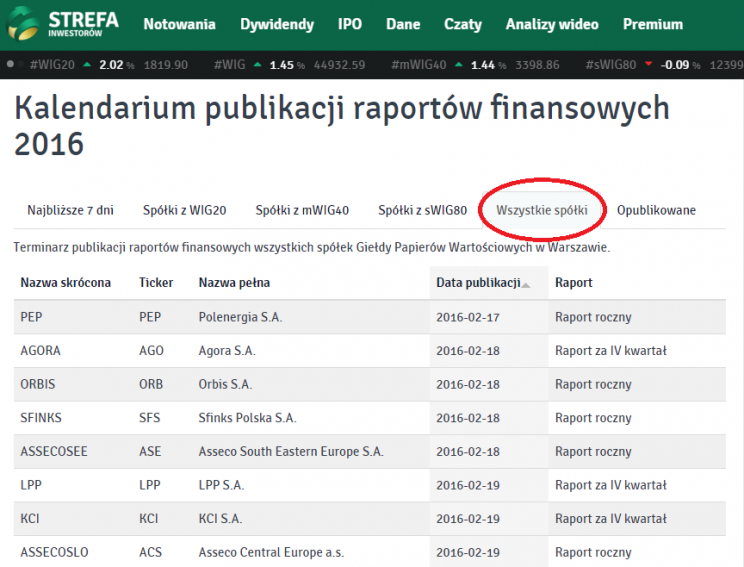
Task: Click Raport roczny in Sfinks row
Action: [x=593, y=418]
